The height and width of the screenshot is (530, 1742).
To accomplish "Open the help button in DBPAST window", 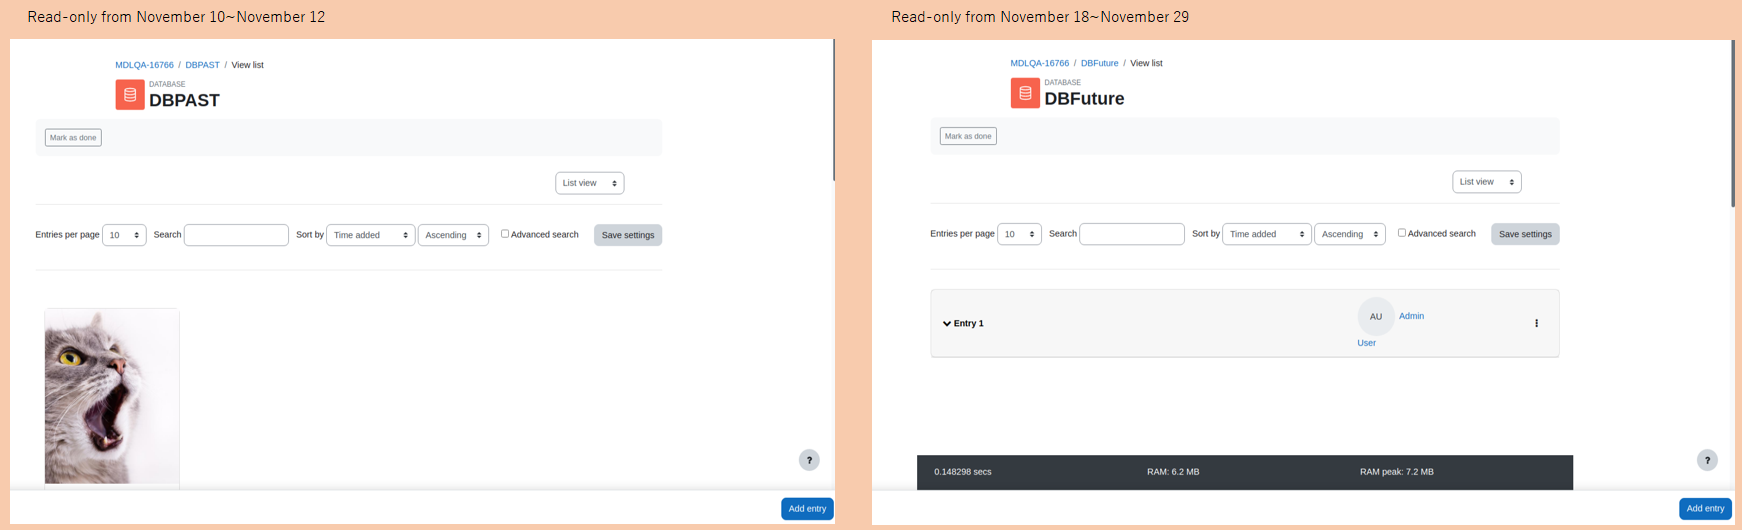I will tap(809, 460).
